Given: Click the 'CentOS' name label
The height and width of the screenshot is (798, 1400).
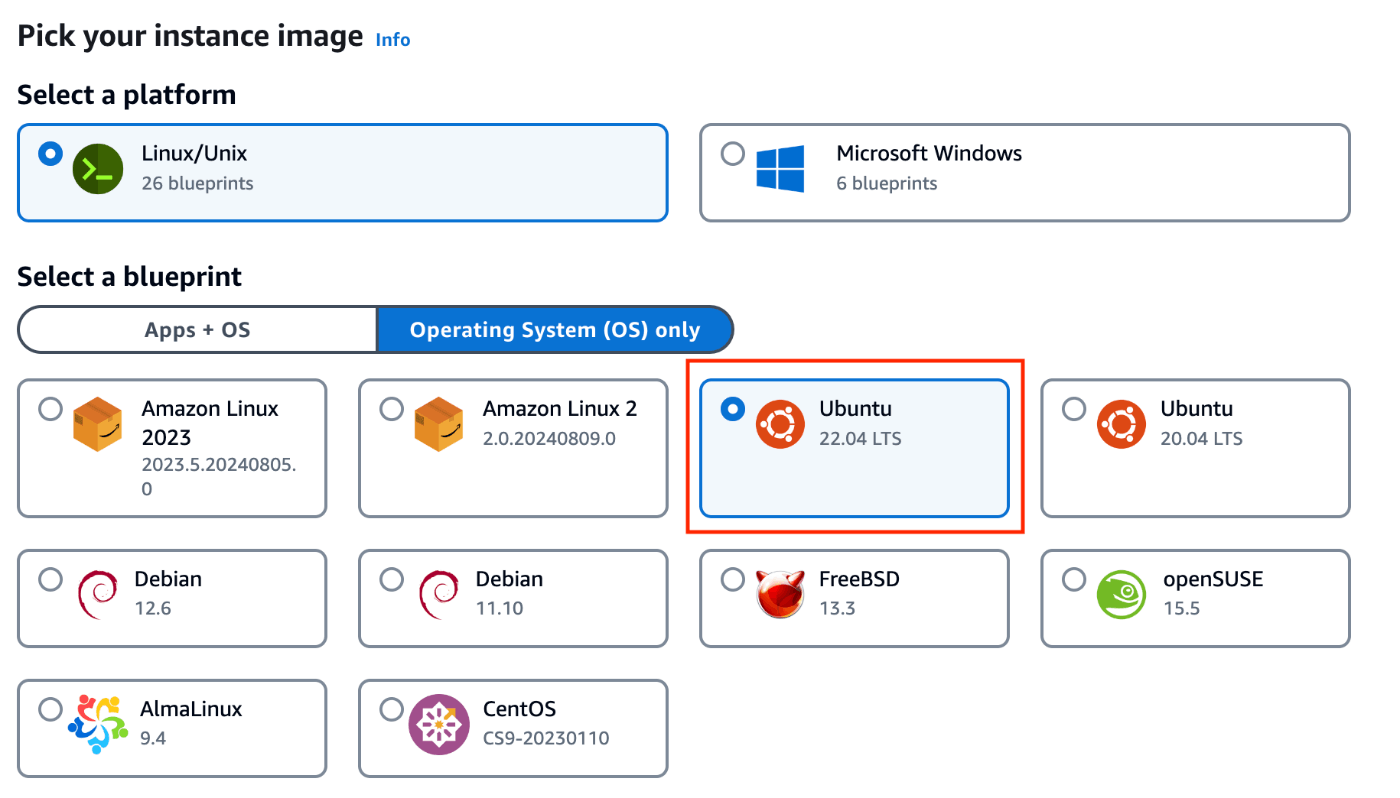Looking at the screenshot, I should [x=519, y=709].
